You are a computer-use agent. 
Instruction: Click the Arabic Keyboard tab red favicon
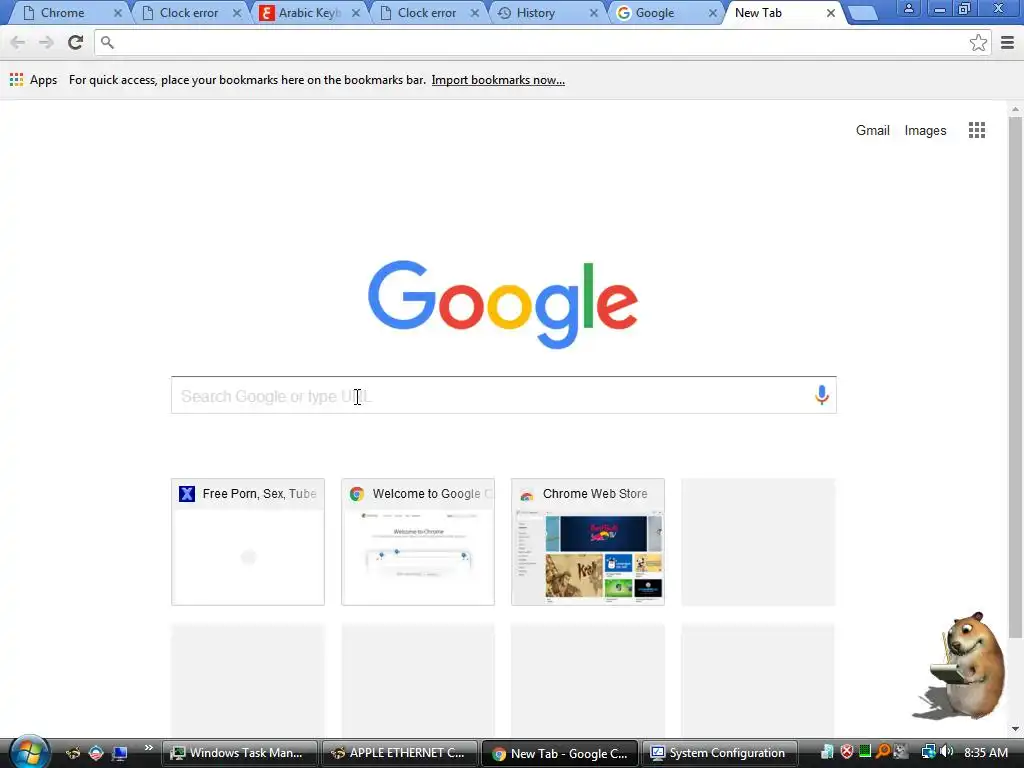pyautogui.click(x=266, y=13)
